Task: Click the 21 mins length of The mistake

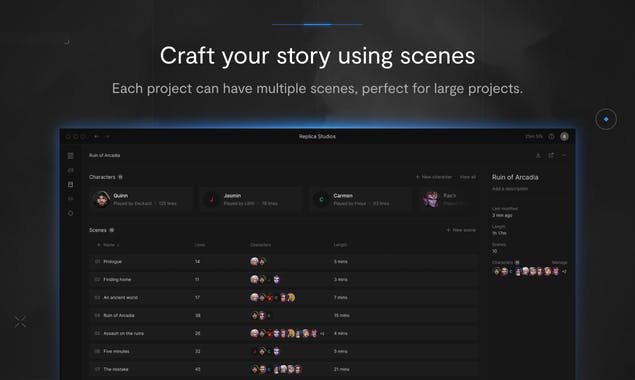Action: [341, 369]
